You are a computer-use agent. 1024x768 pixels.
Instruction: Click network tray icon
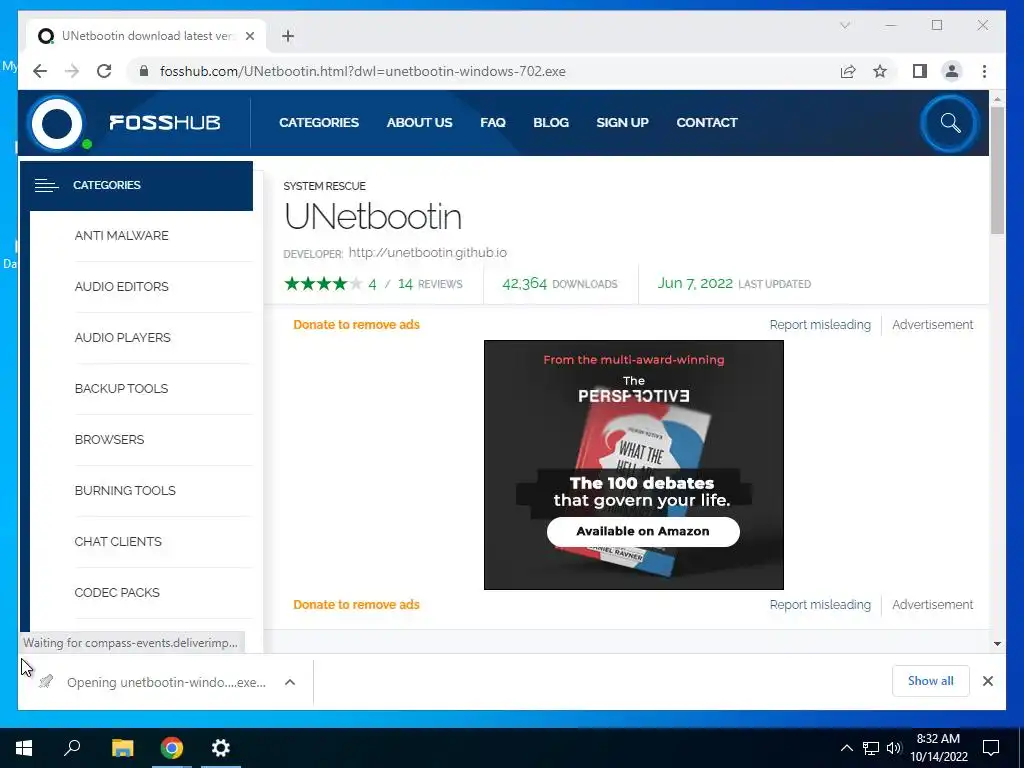pyautogui.click(x=871, y=748)
